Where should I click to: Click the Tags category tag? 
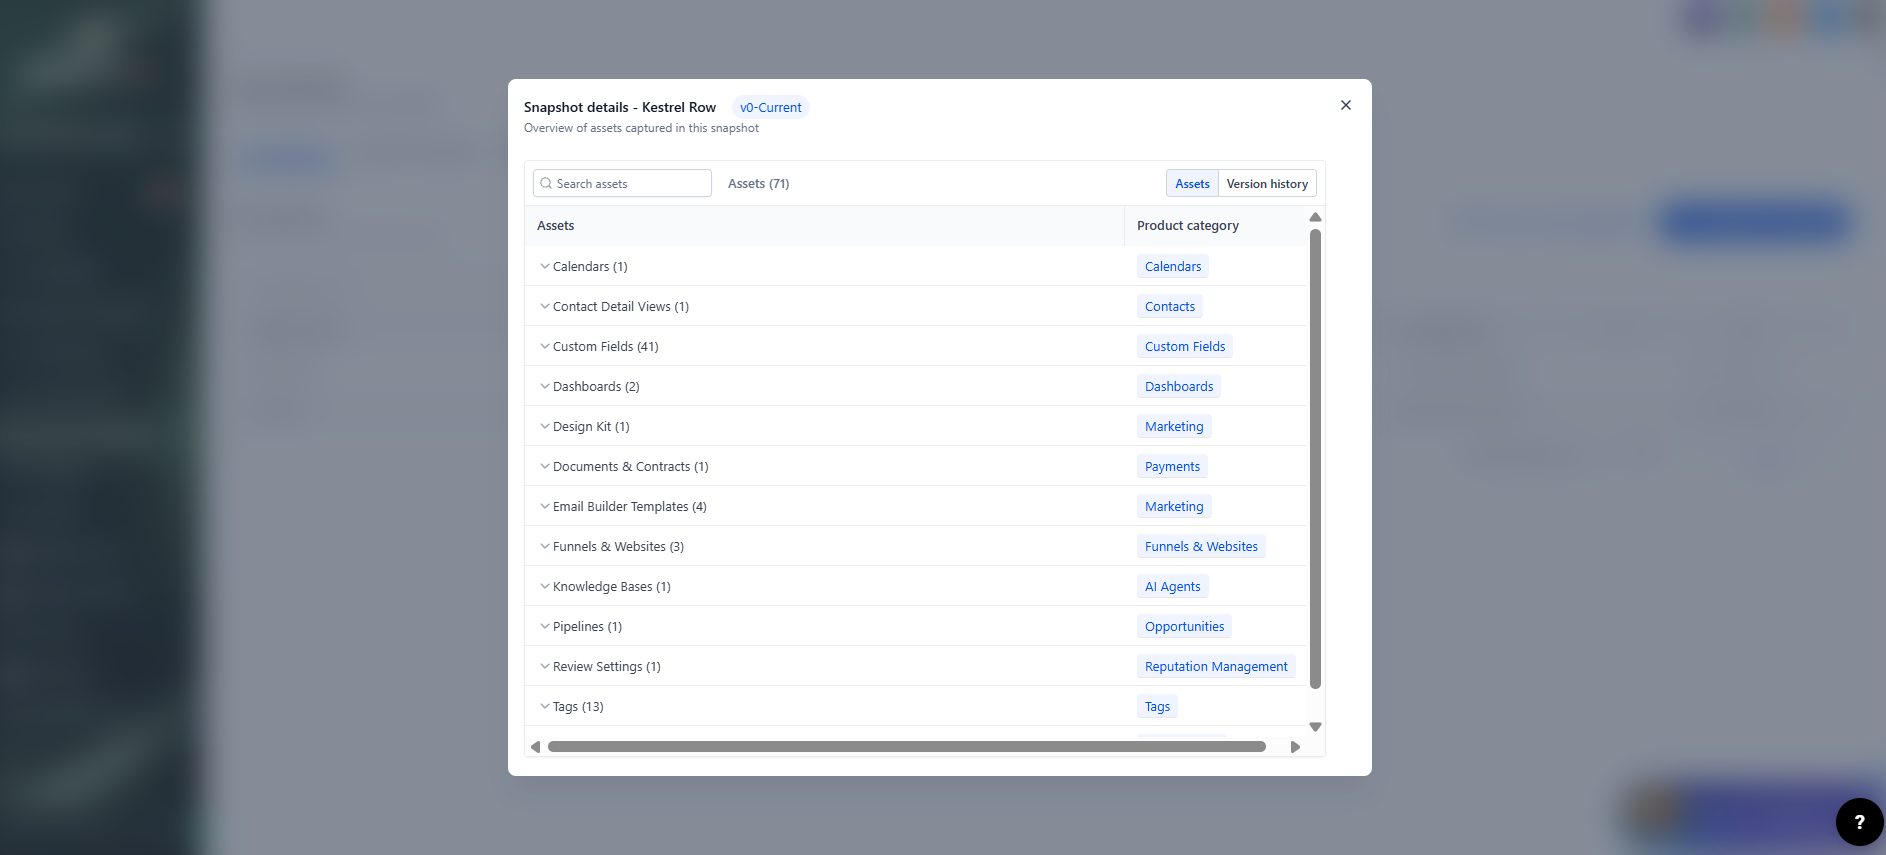click(1157, 706)
